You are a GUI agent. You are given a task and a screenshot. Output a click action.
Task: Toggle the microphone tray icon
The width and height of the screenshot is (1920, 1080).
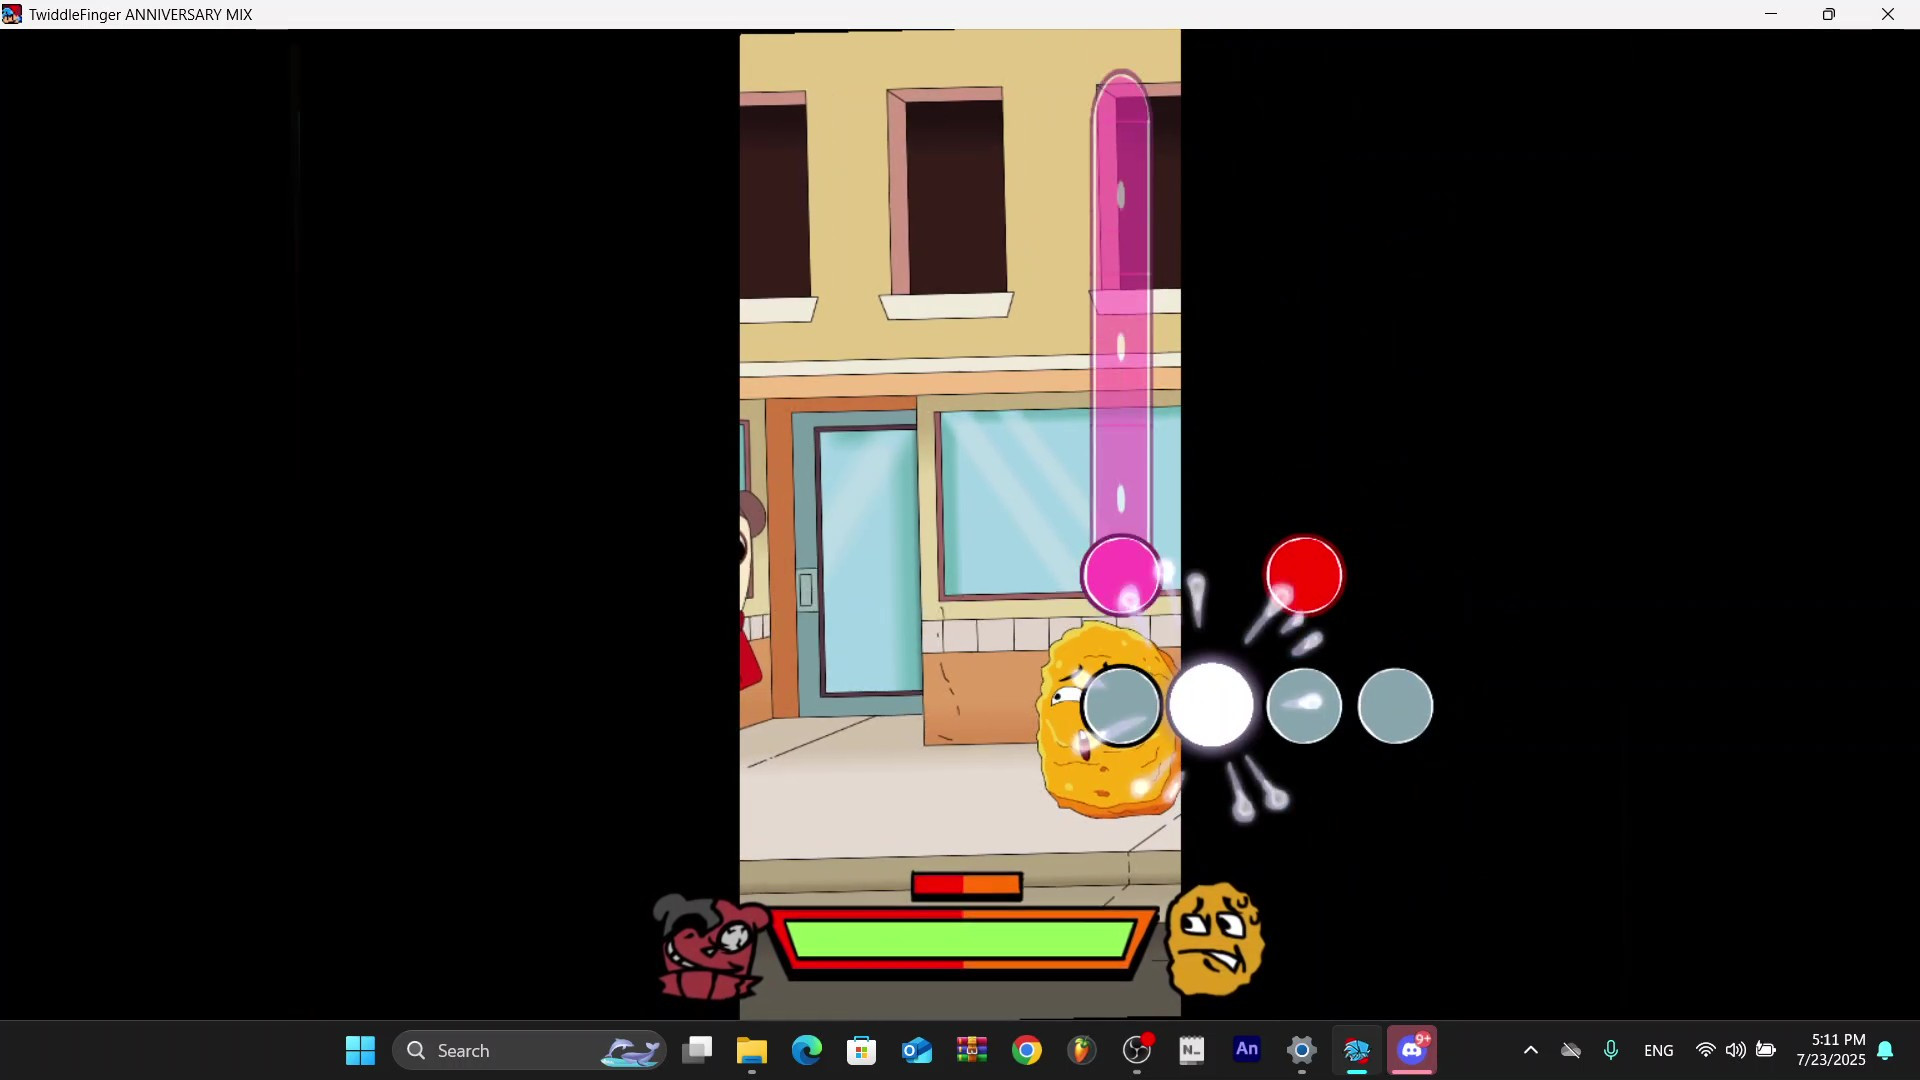coord(1610,1050)
